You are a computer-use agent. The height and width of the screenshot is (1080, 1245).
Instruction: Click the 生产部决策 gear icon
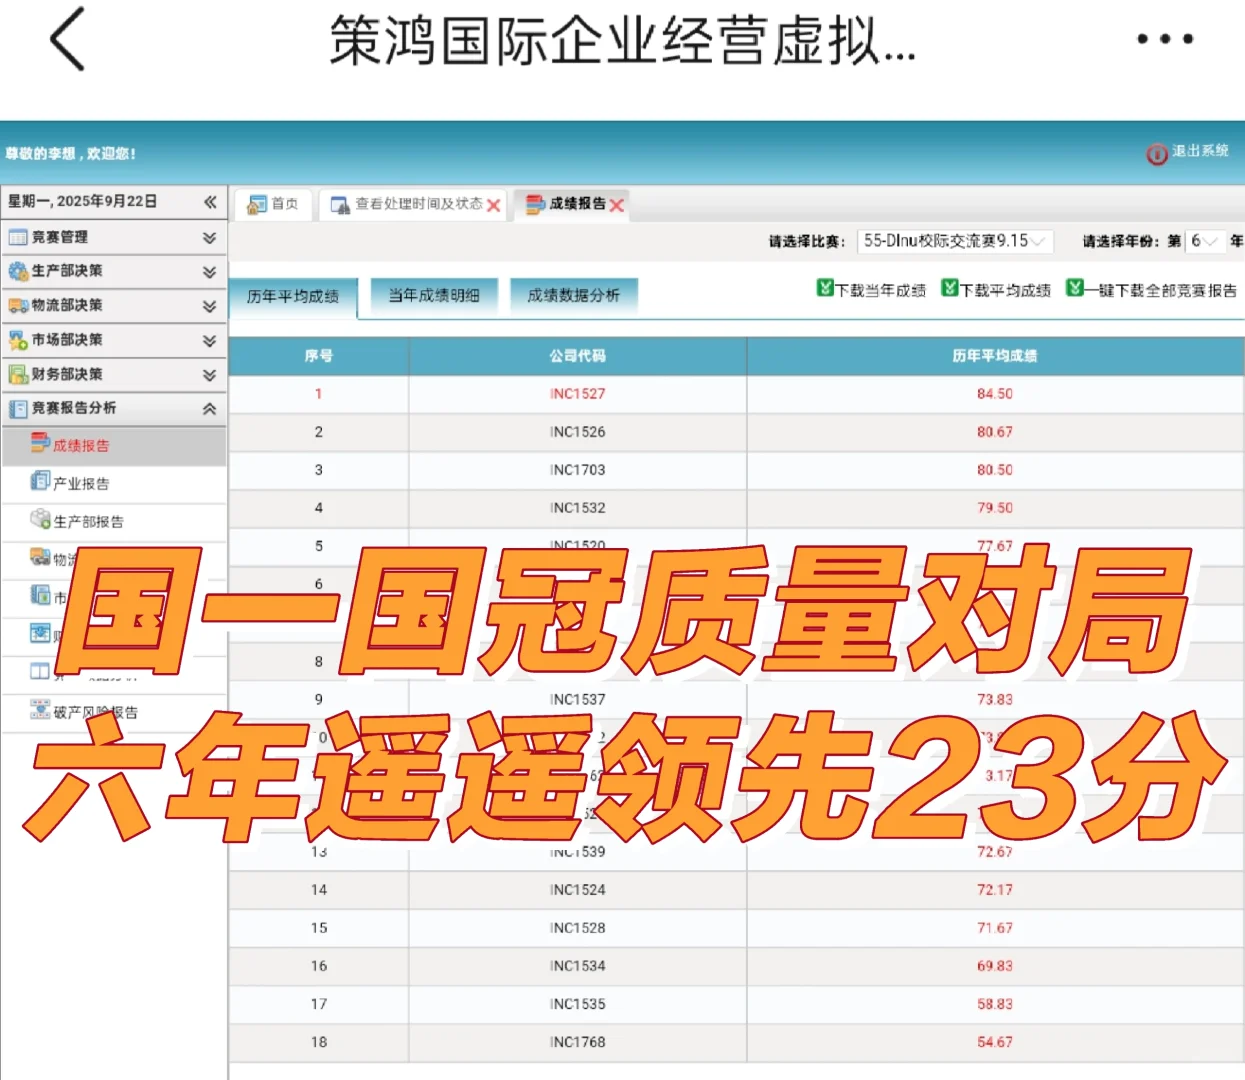point(18,271)
